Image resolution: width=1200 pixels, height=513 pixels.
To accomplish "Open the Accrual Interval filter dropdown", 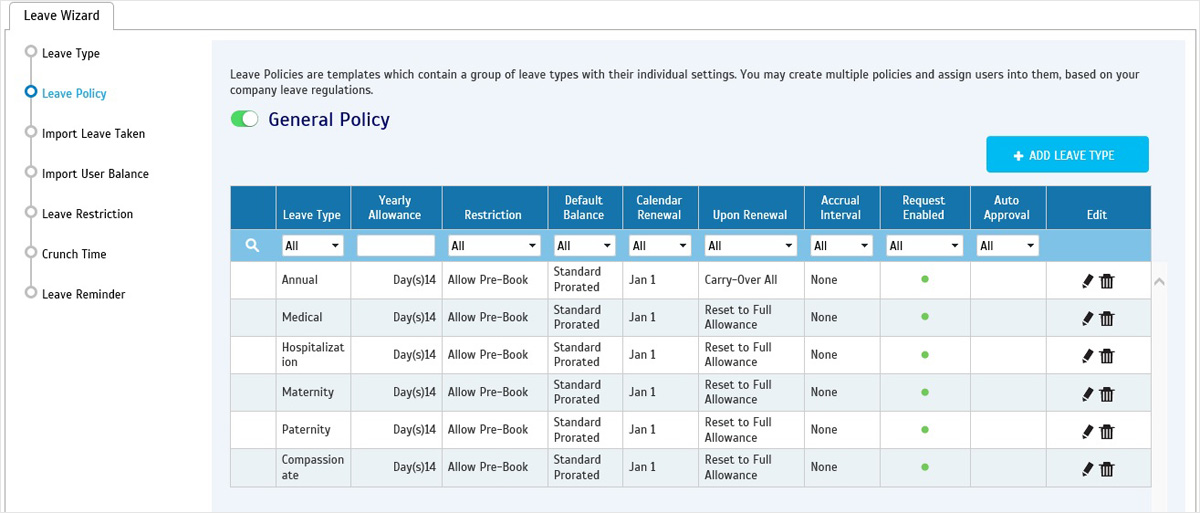I will click(x=840, y=245).
